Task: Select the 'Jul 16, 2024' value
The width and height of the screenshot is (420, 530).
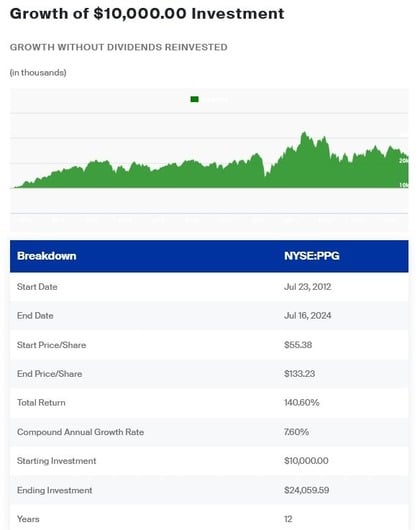Action: [x=307, y=315]
